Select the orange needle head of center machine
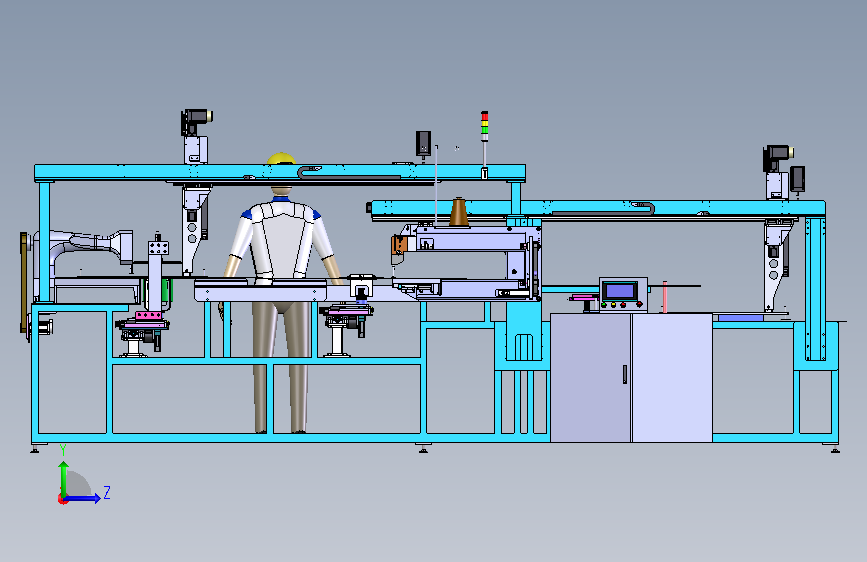Screen dimensions: 867x562 click(x=399, y=246)
